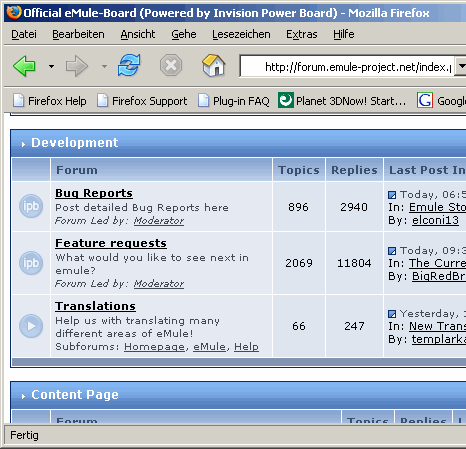This screenshot has width=466, height=449.
Task: Open the address bar URL dropdown
Action: pos(461,66)
